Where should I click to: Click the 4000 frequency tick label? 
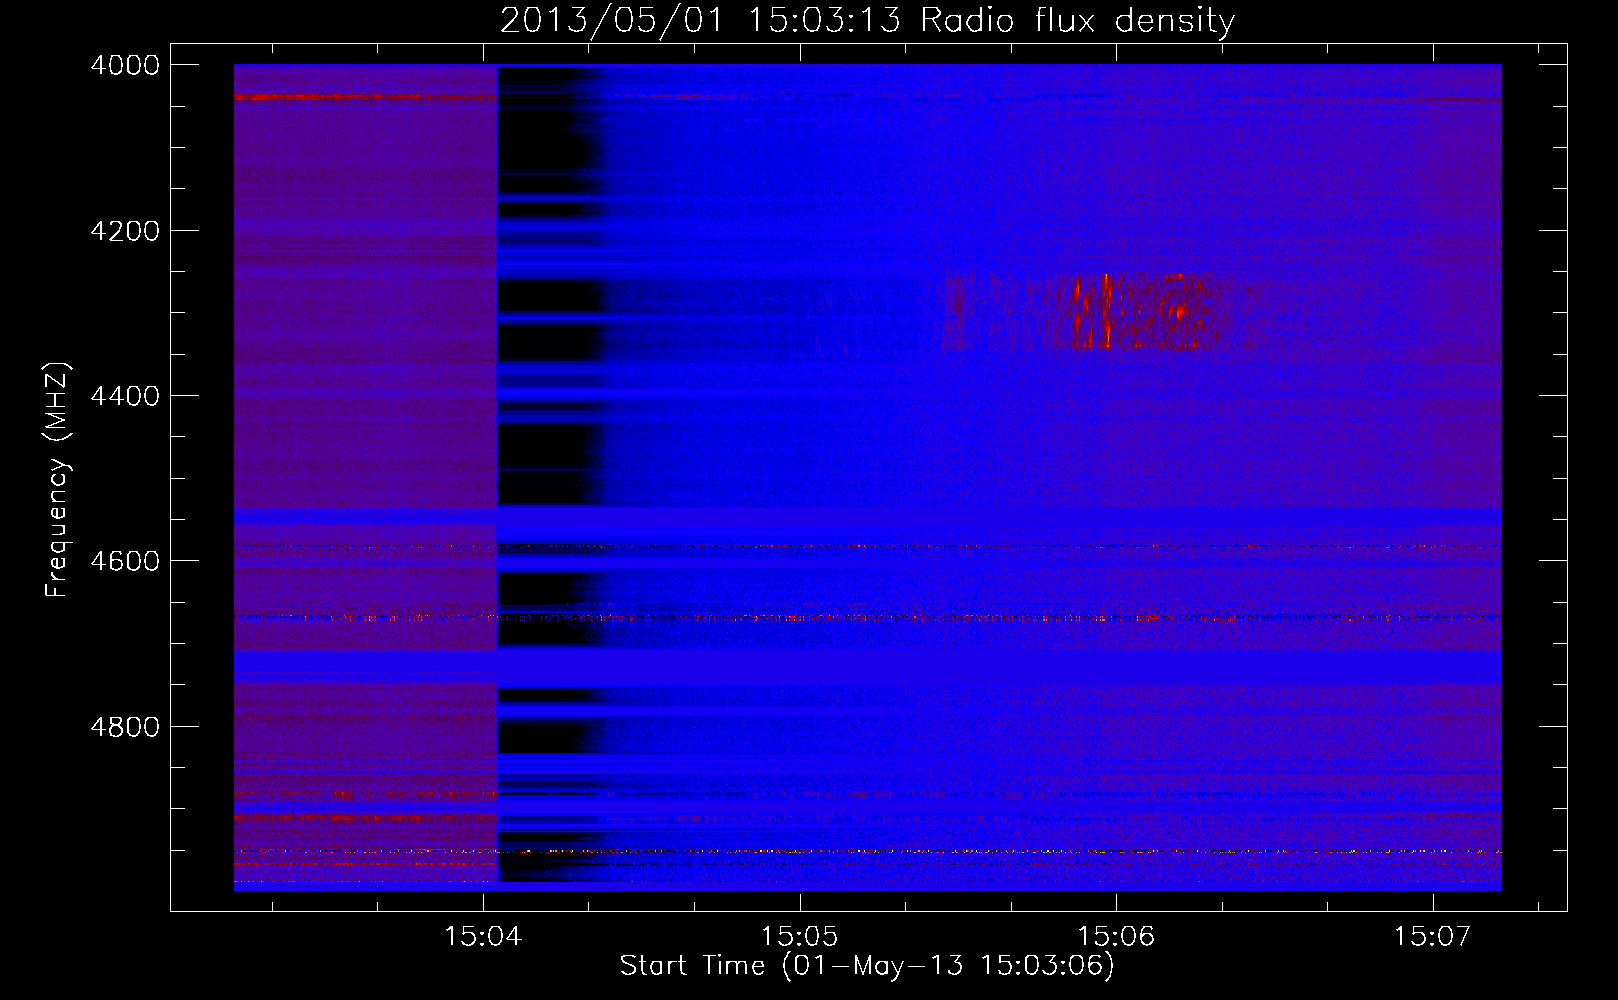[x=125, y=65]
